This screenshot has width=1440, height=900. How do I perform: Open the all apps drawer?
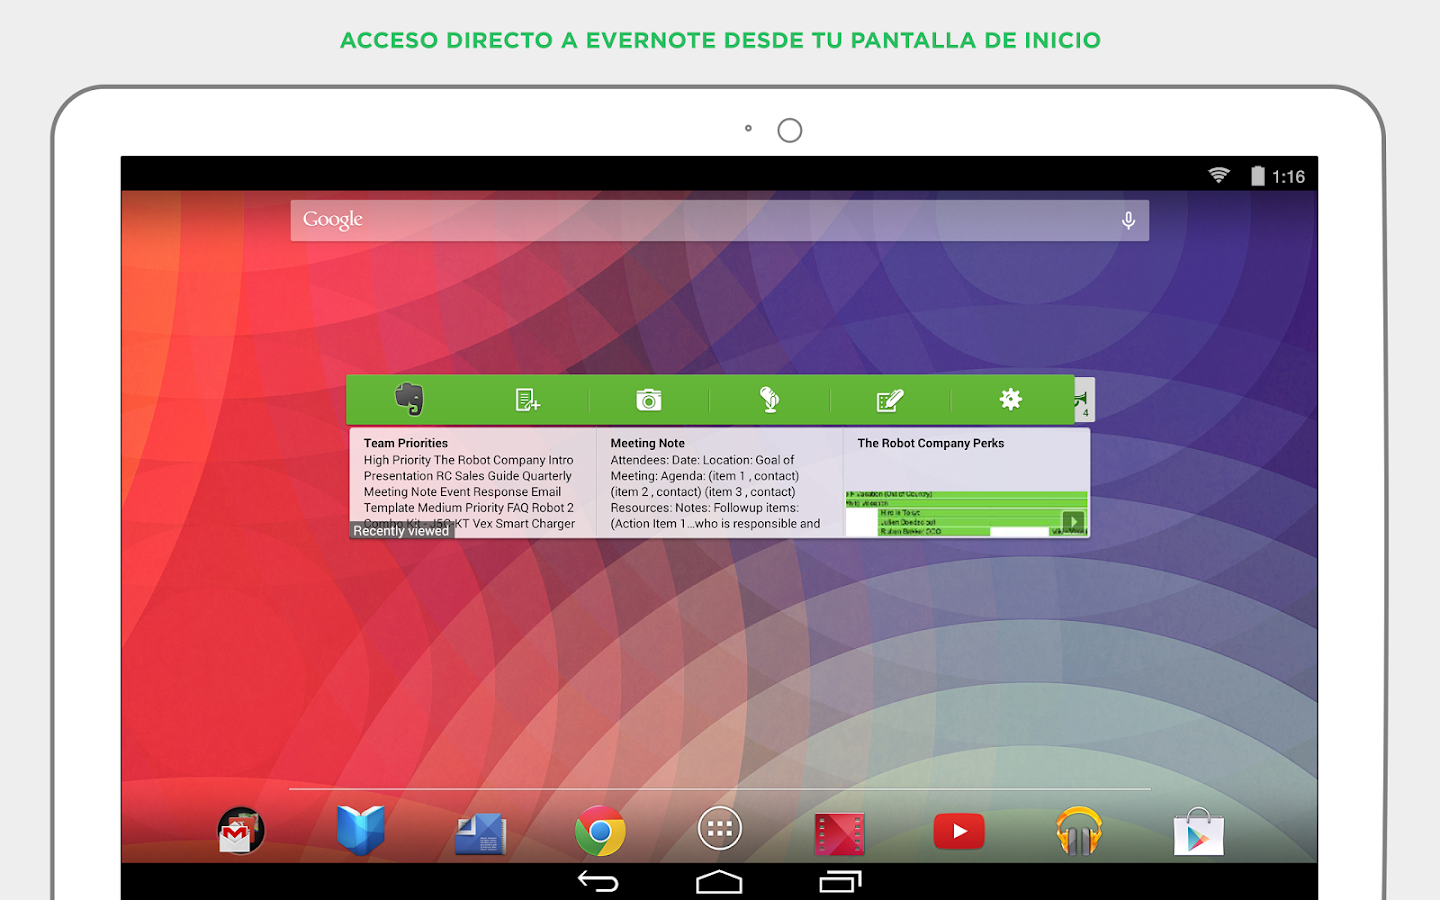[720, 829]
